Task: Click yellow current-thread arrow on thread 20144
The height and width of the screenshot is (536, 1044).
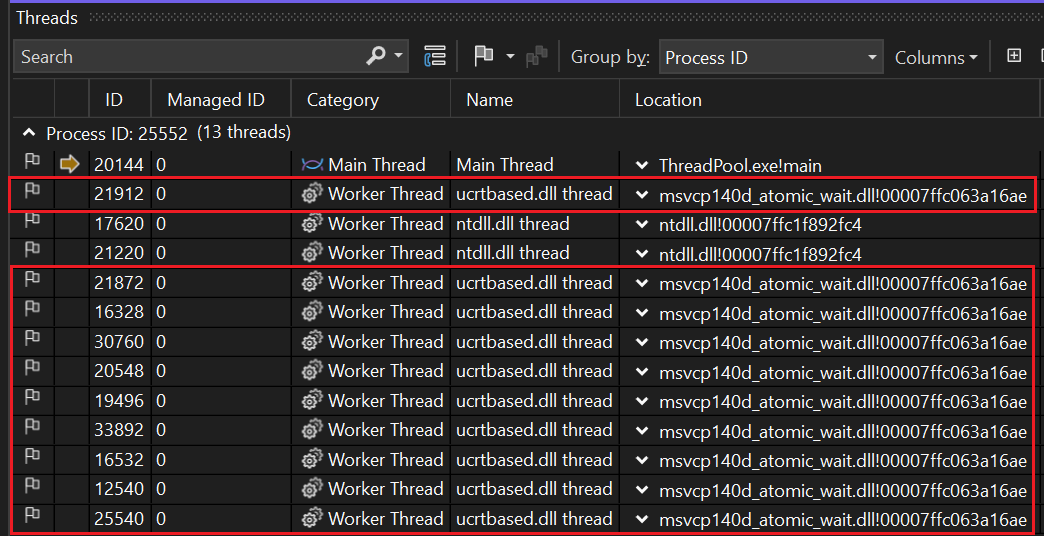Action: coord(70,165)
